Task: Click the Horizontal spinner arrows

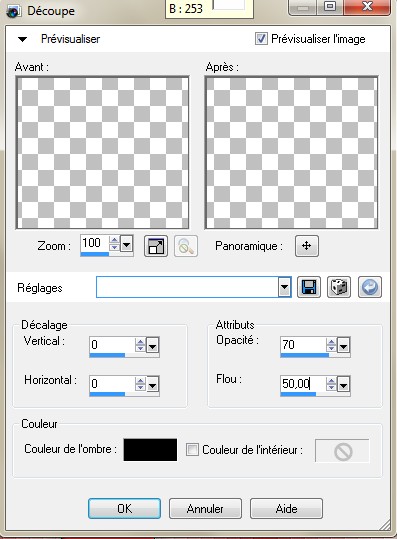Action: pyautogui.click(x=140, y=384)
